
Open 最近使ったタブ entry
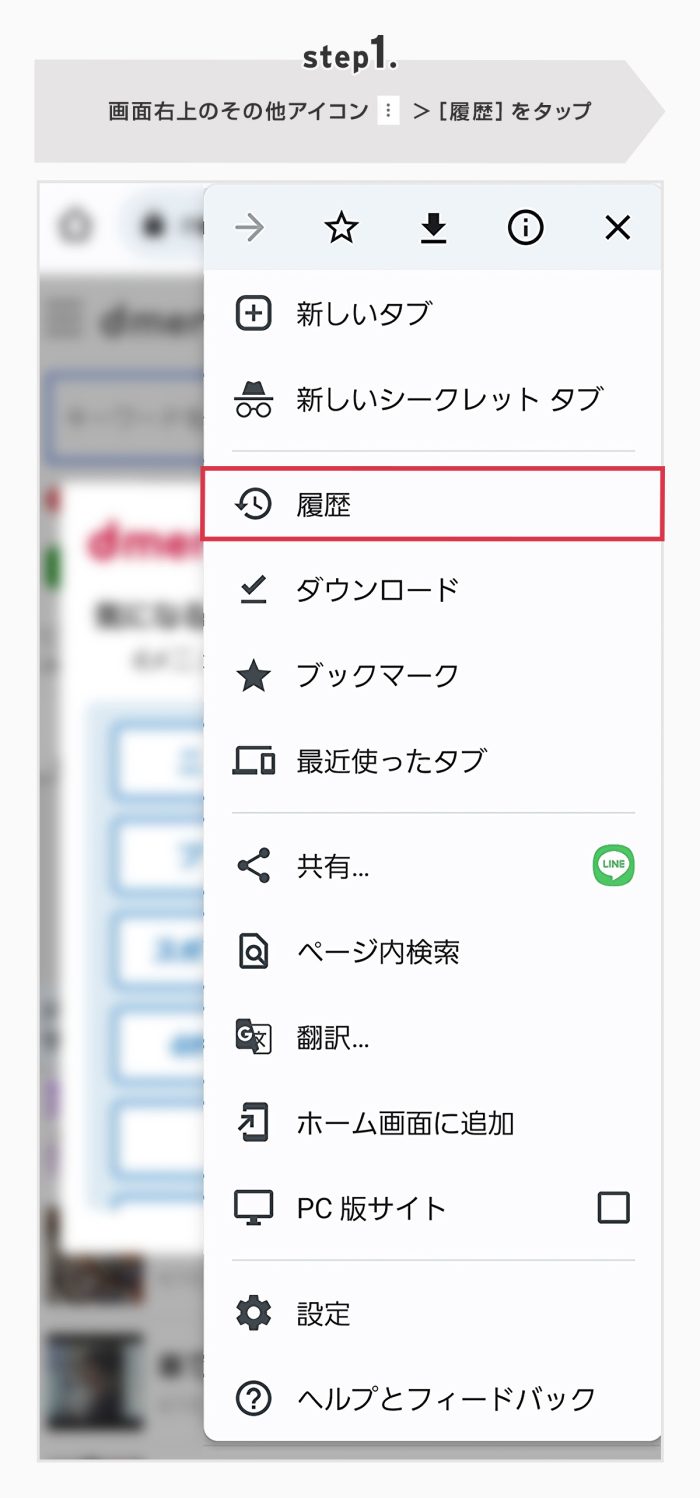(x=432, y=761)
